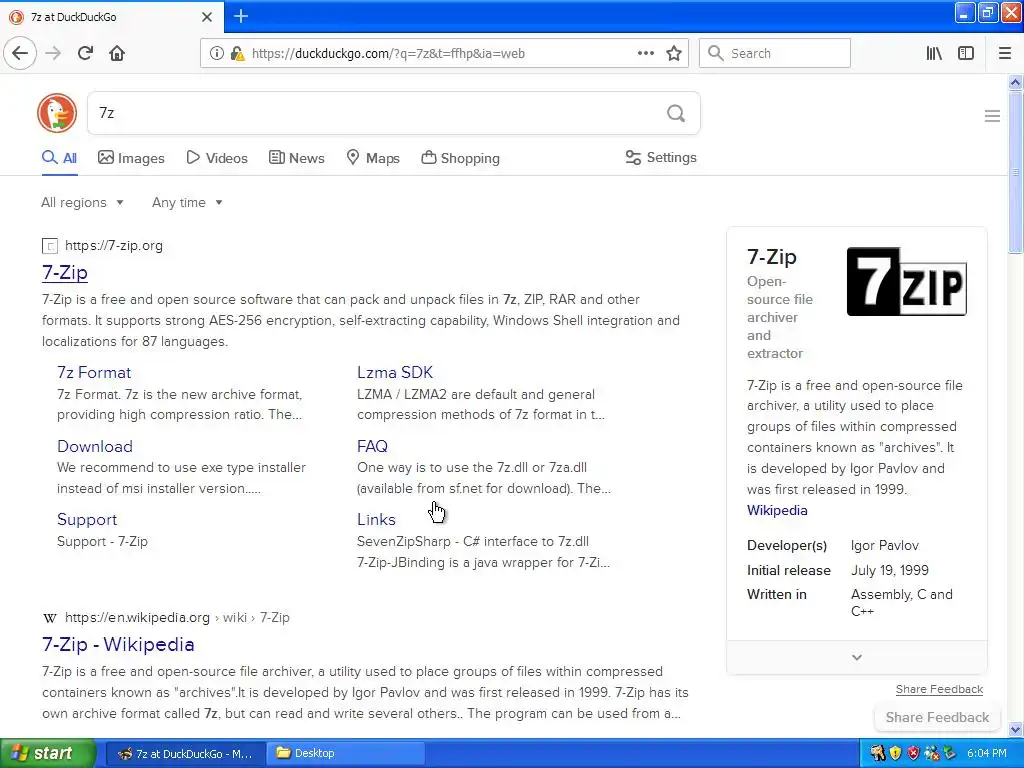Close the 7z at DuckDuckGo tab
The image size is (1024, 768).
(x=206, y=17)
